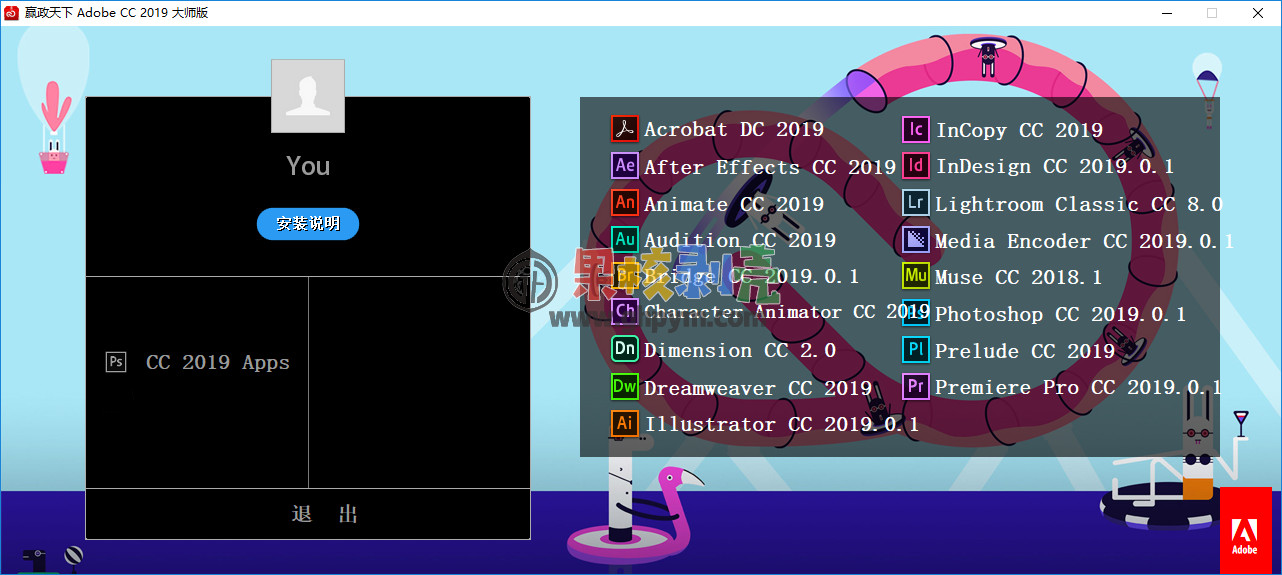This screenshot has width=1282, height=575.
Task: Open the 安装说明 install instructions button
Action: [x=308, y=224]
